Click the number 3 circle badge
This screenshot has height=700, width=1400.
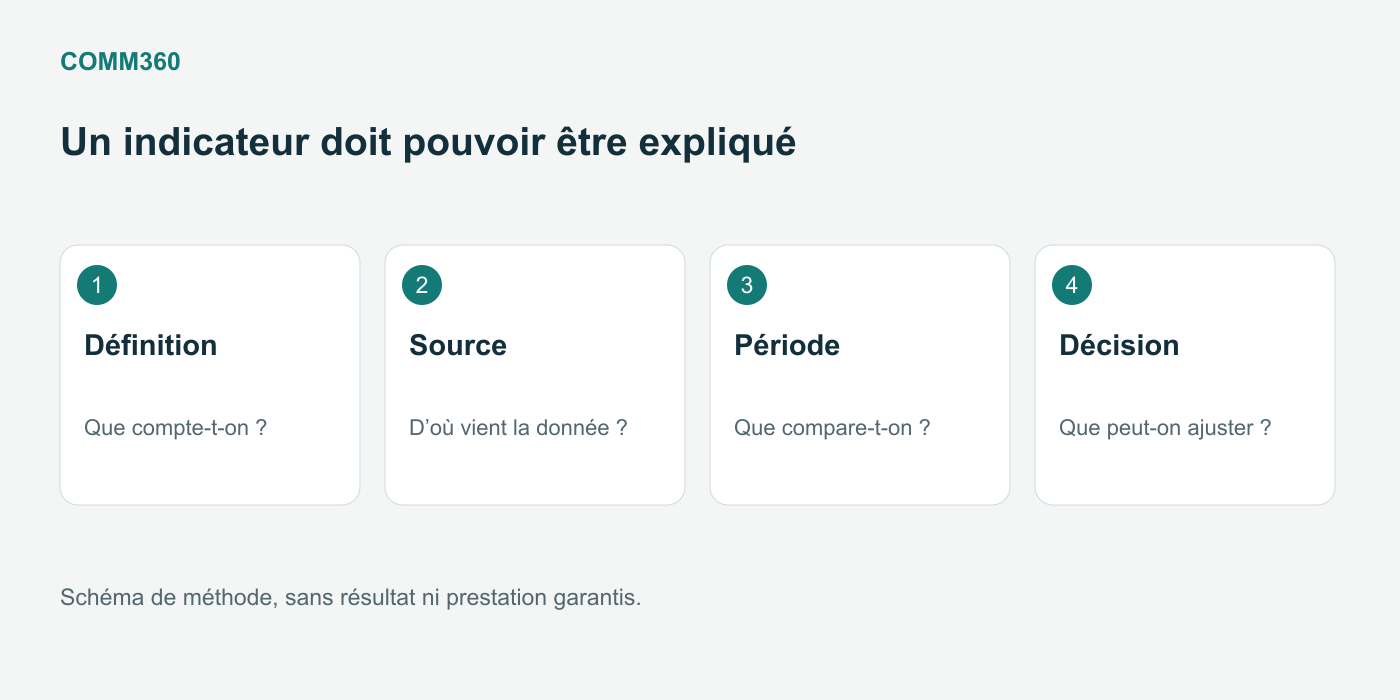click(x=747, y=285)
